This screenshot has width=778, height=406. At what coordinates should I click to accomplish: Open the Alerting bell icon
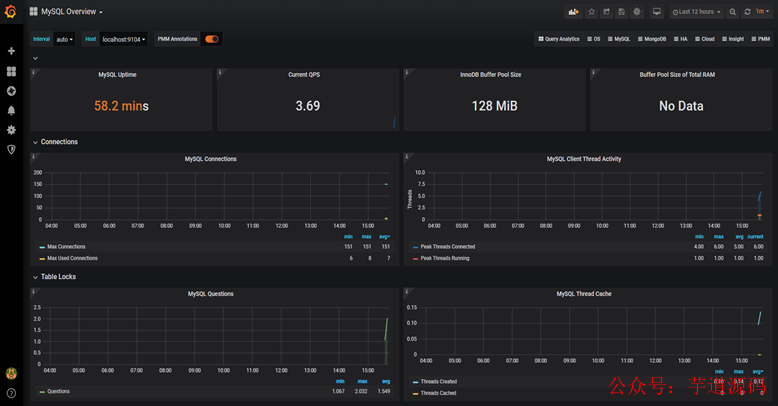(11, 110)
